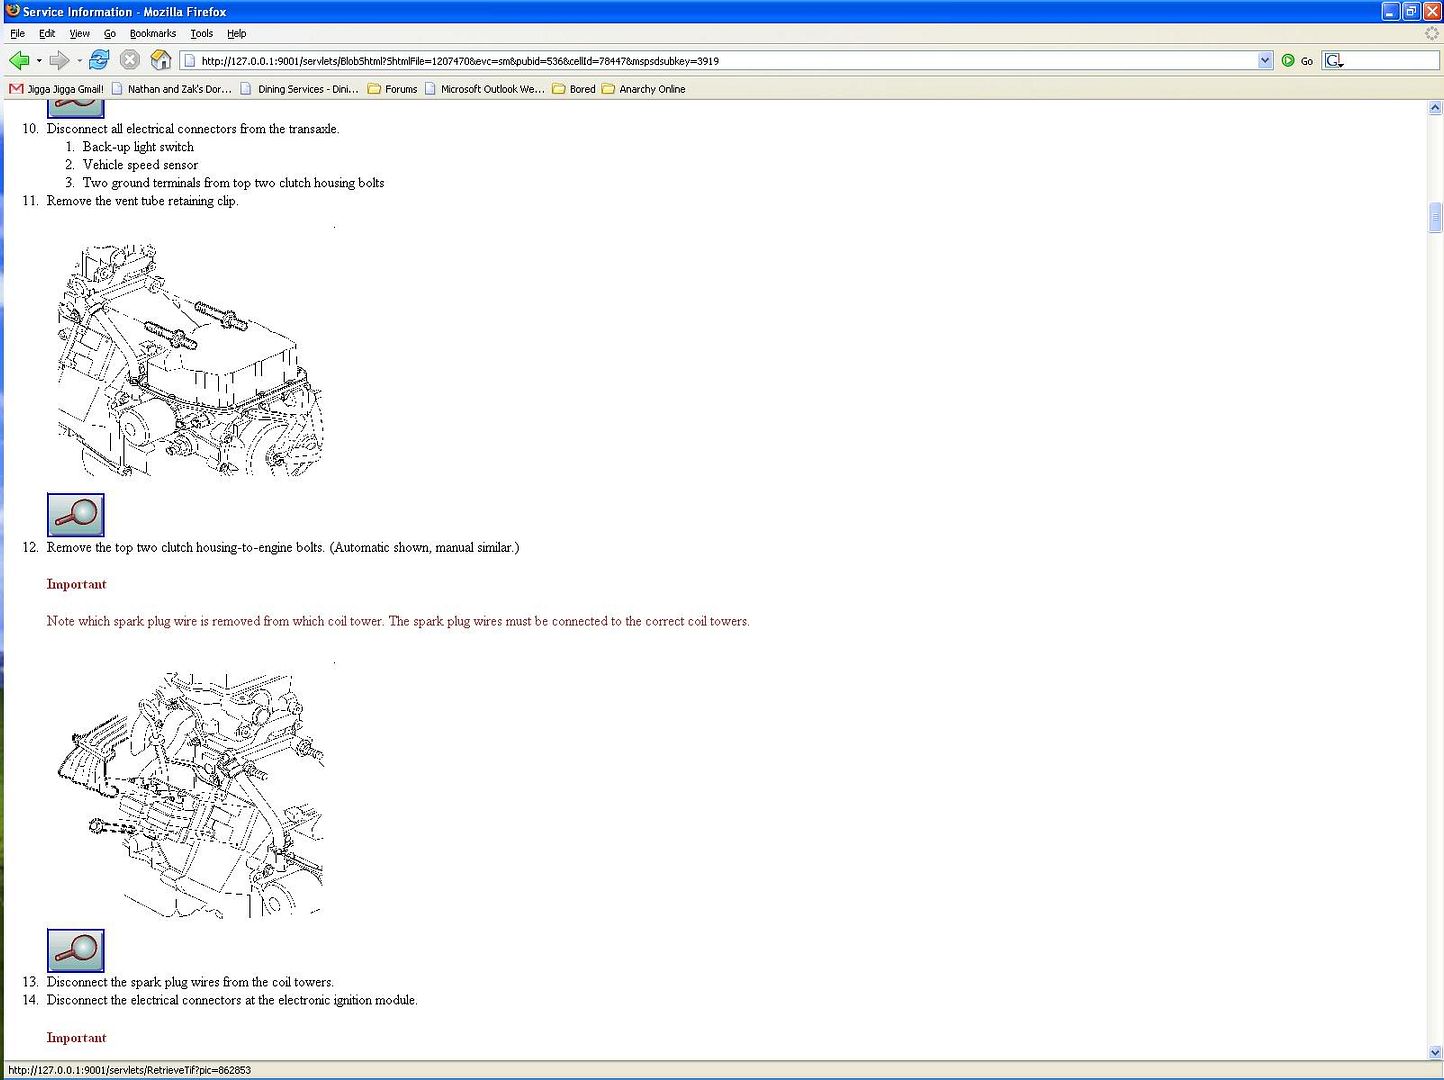Click the green Back arrow button
Image resolution: width=1444 pixels, height=1080 pixels.
point(19,61)
